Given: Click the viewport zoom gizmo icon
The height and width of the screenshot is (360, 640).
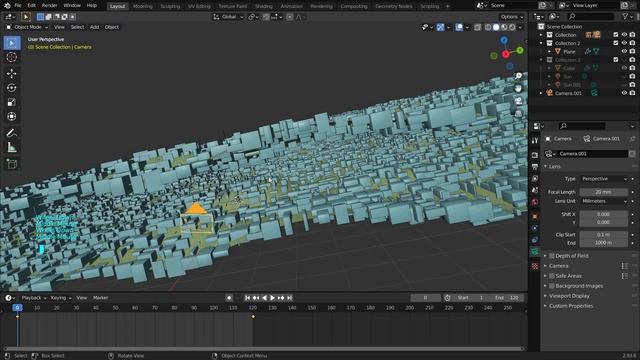Looking at the screenshot, I should 518,76.
